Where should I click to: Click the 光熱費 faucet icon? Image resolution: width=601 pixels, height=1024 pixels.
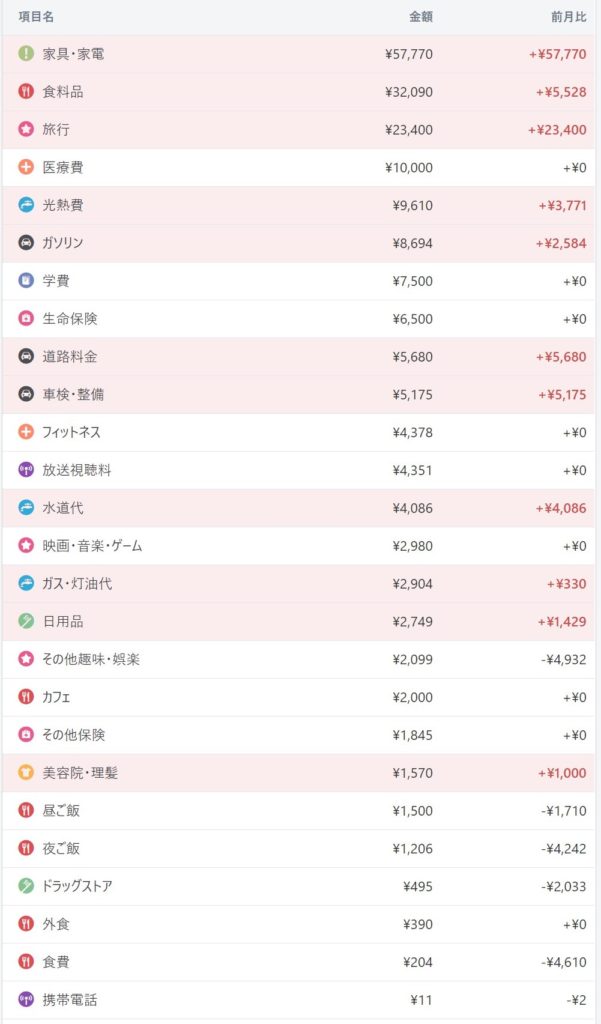26,205
